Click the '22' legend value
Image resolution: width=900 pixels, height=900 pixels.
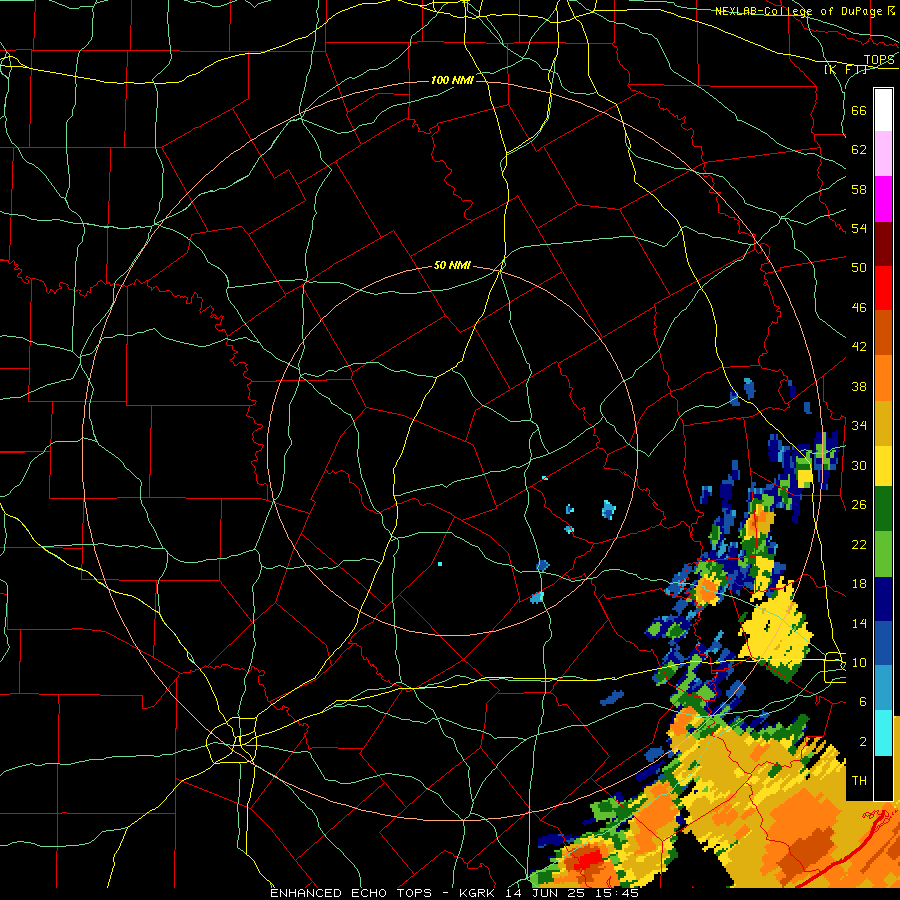tap(859, 544)
